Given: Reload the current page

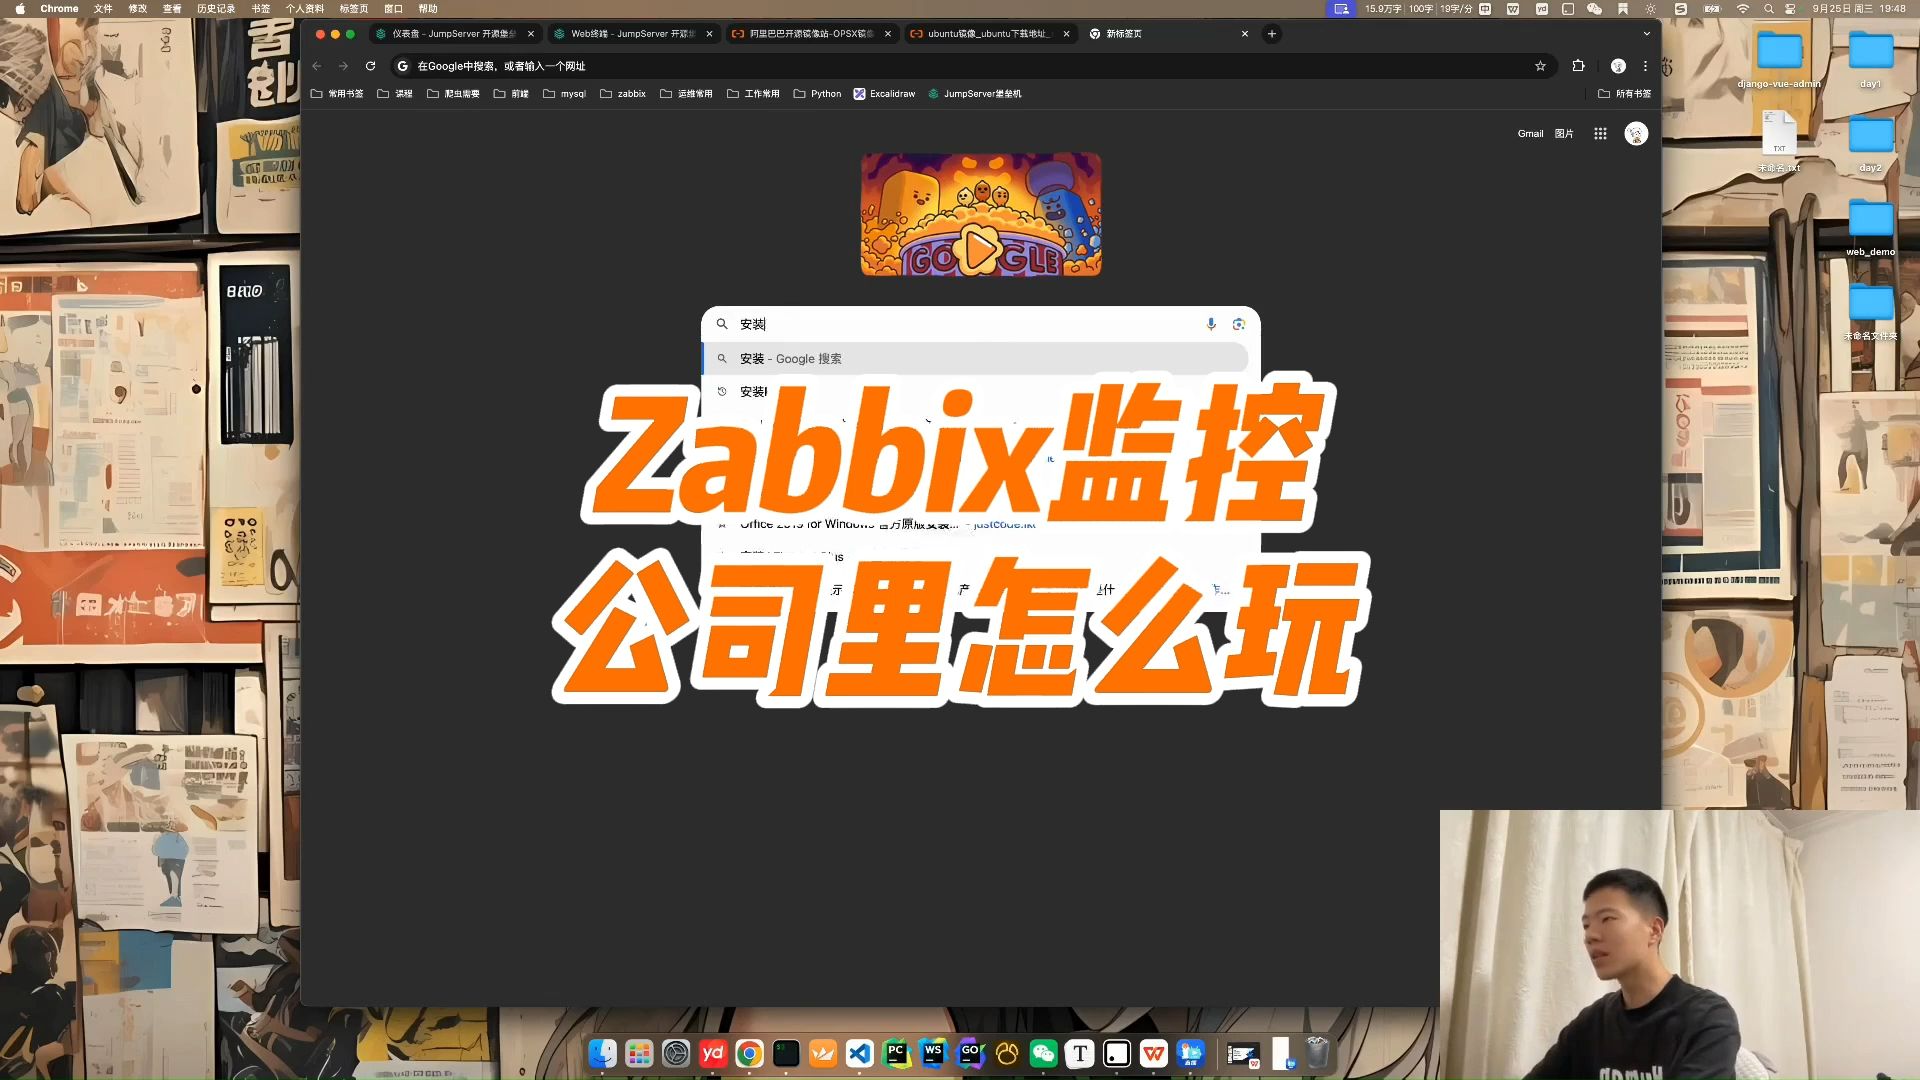Looking at the screenshot, I should coord(370,66).
